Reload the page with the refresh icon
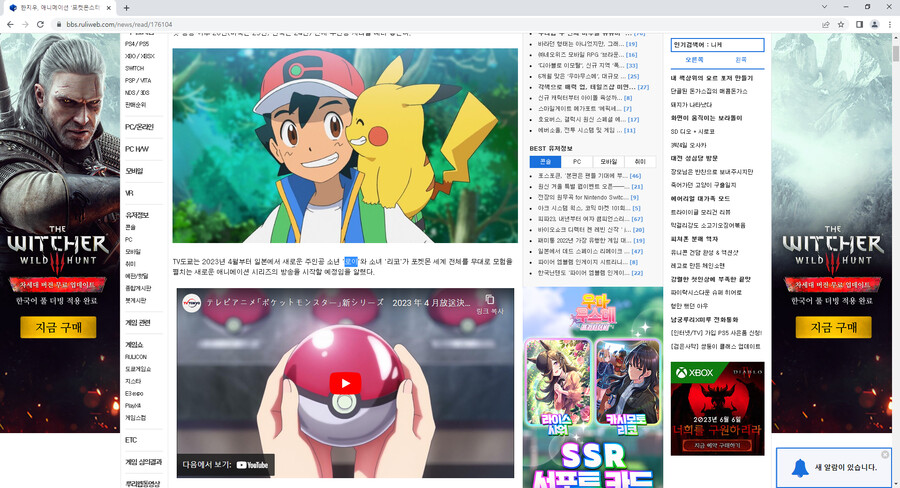Viewport: 900px width, 488px height. point(40,24)
